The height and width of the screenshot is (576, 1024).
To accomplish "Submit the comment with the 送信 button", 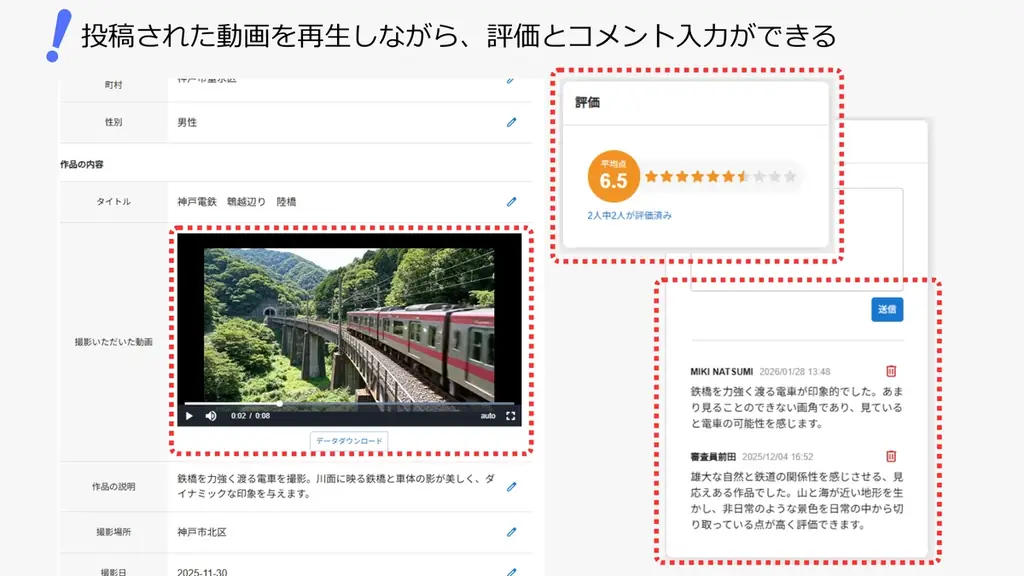I will (886, 310).
